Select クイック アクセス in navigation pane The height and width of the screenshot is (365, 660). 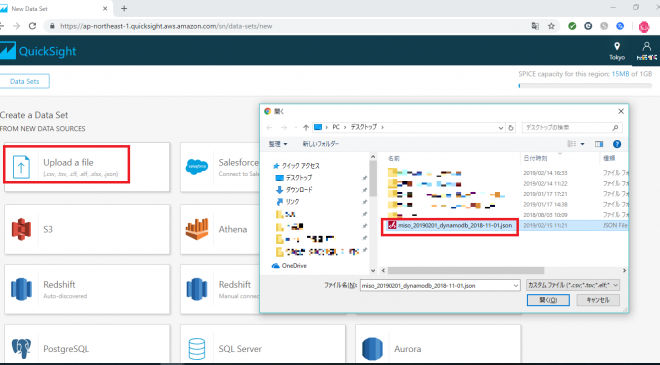(296, 166)
